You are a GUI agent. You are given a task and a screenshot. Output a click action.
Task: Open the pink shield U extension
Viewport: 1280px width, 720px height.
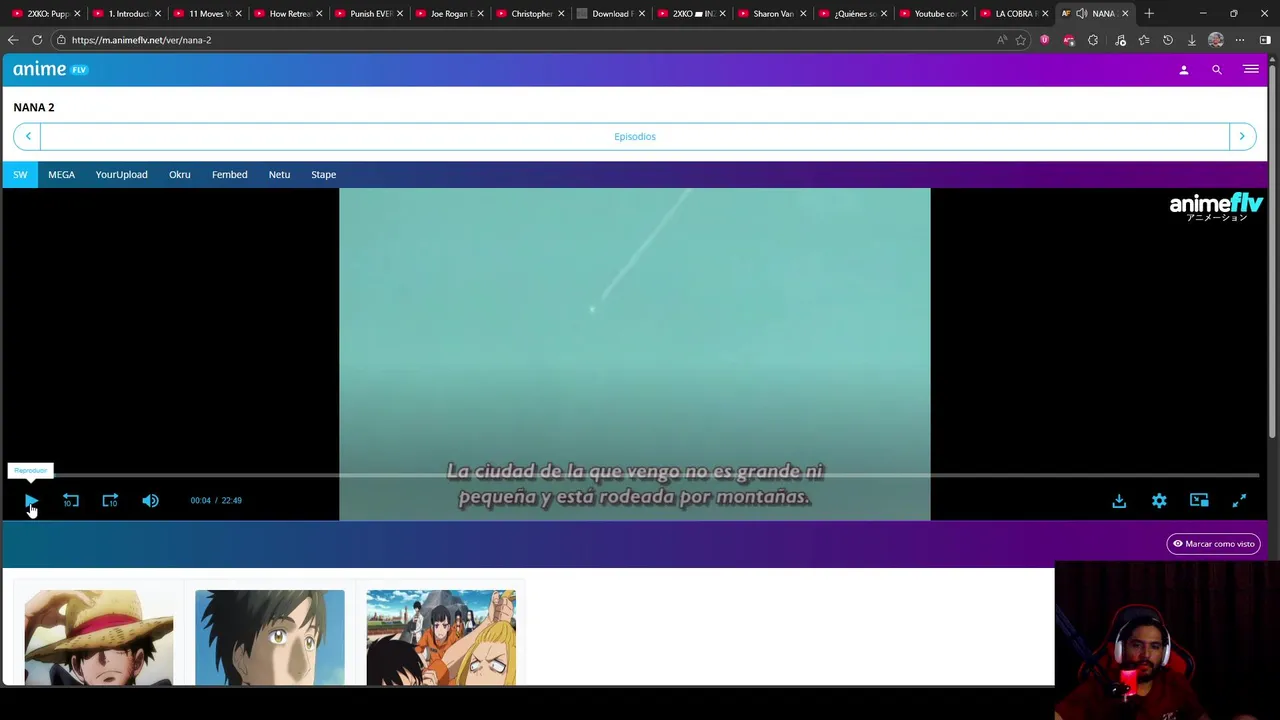click(1045, 40)
